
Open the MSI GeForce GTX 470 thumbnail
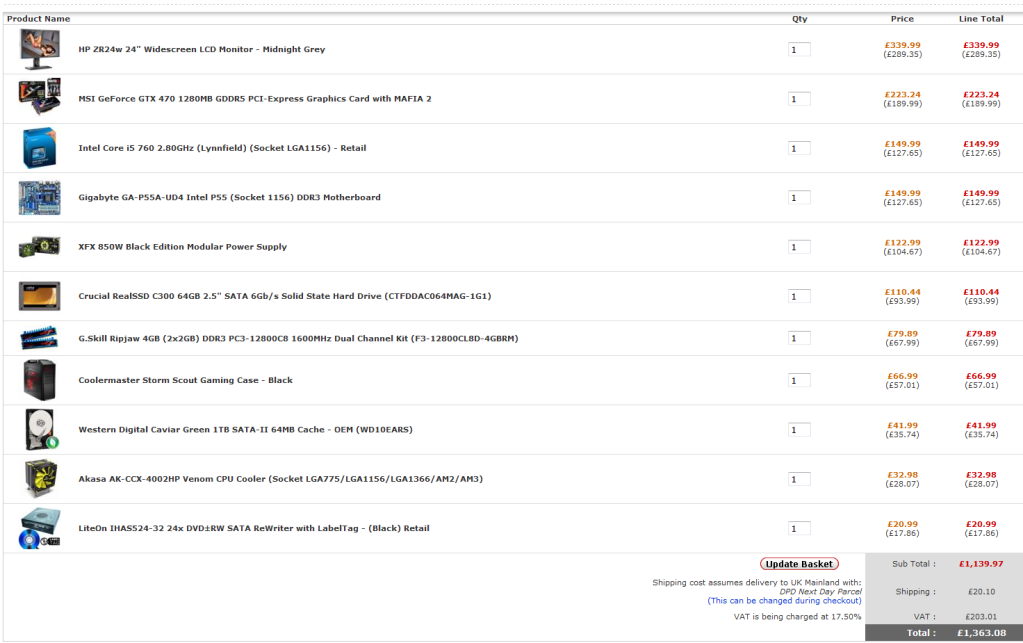coord(40,97)
